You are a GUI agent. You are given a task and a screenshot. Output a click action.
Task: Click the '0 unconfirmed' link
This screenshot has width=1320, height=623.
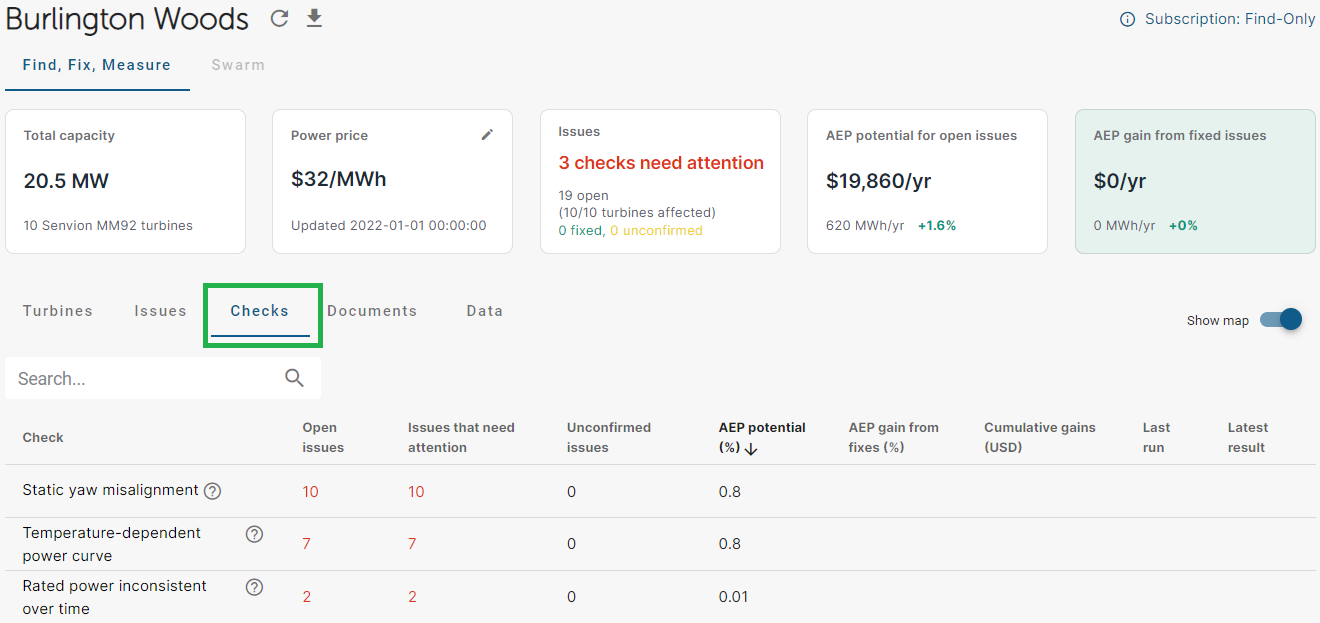(656, 230)
